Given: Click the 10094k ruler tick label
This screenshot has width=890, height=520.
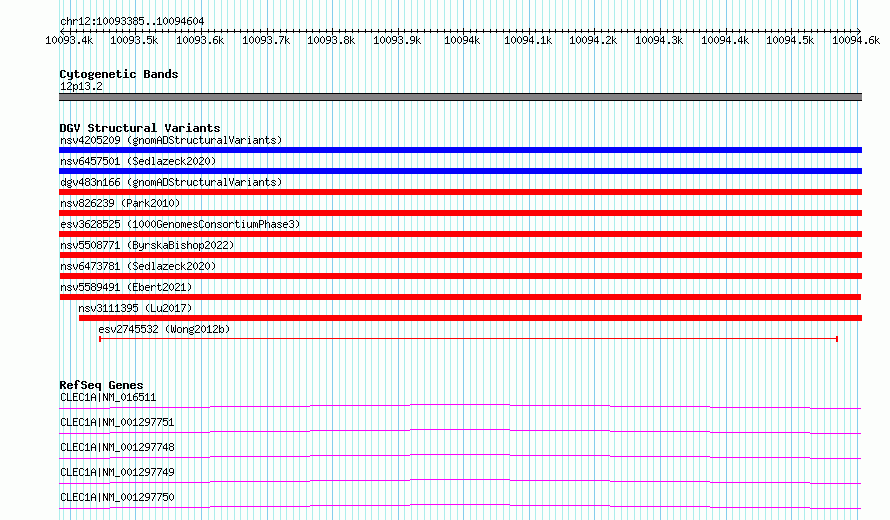Looking at the screenshot, I should pyautogui.click(x=462, y=40).
